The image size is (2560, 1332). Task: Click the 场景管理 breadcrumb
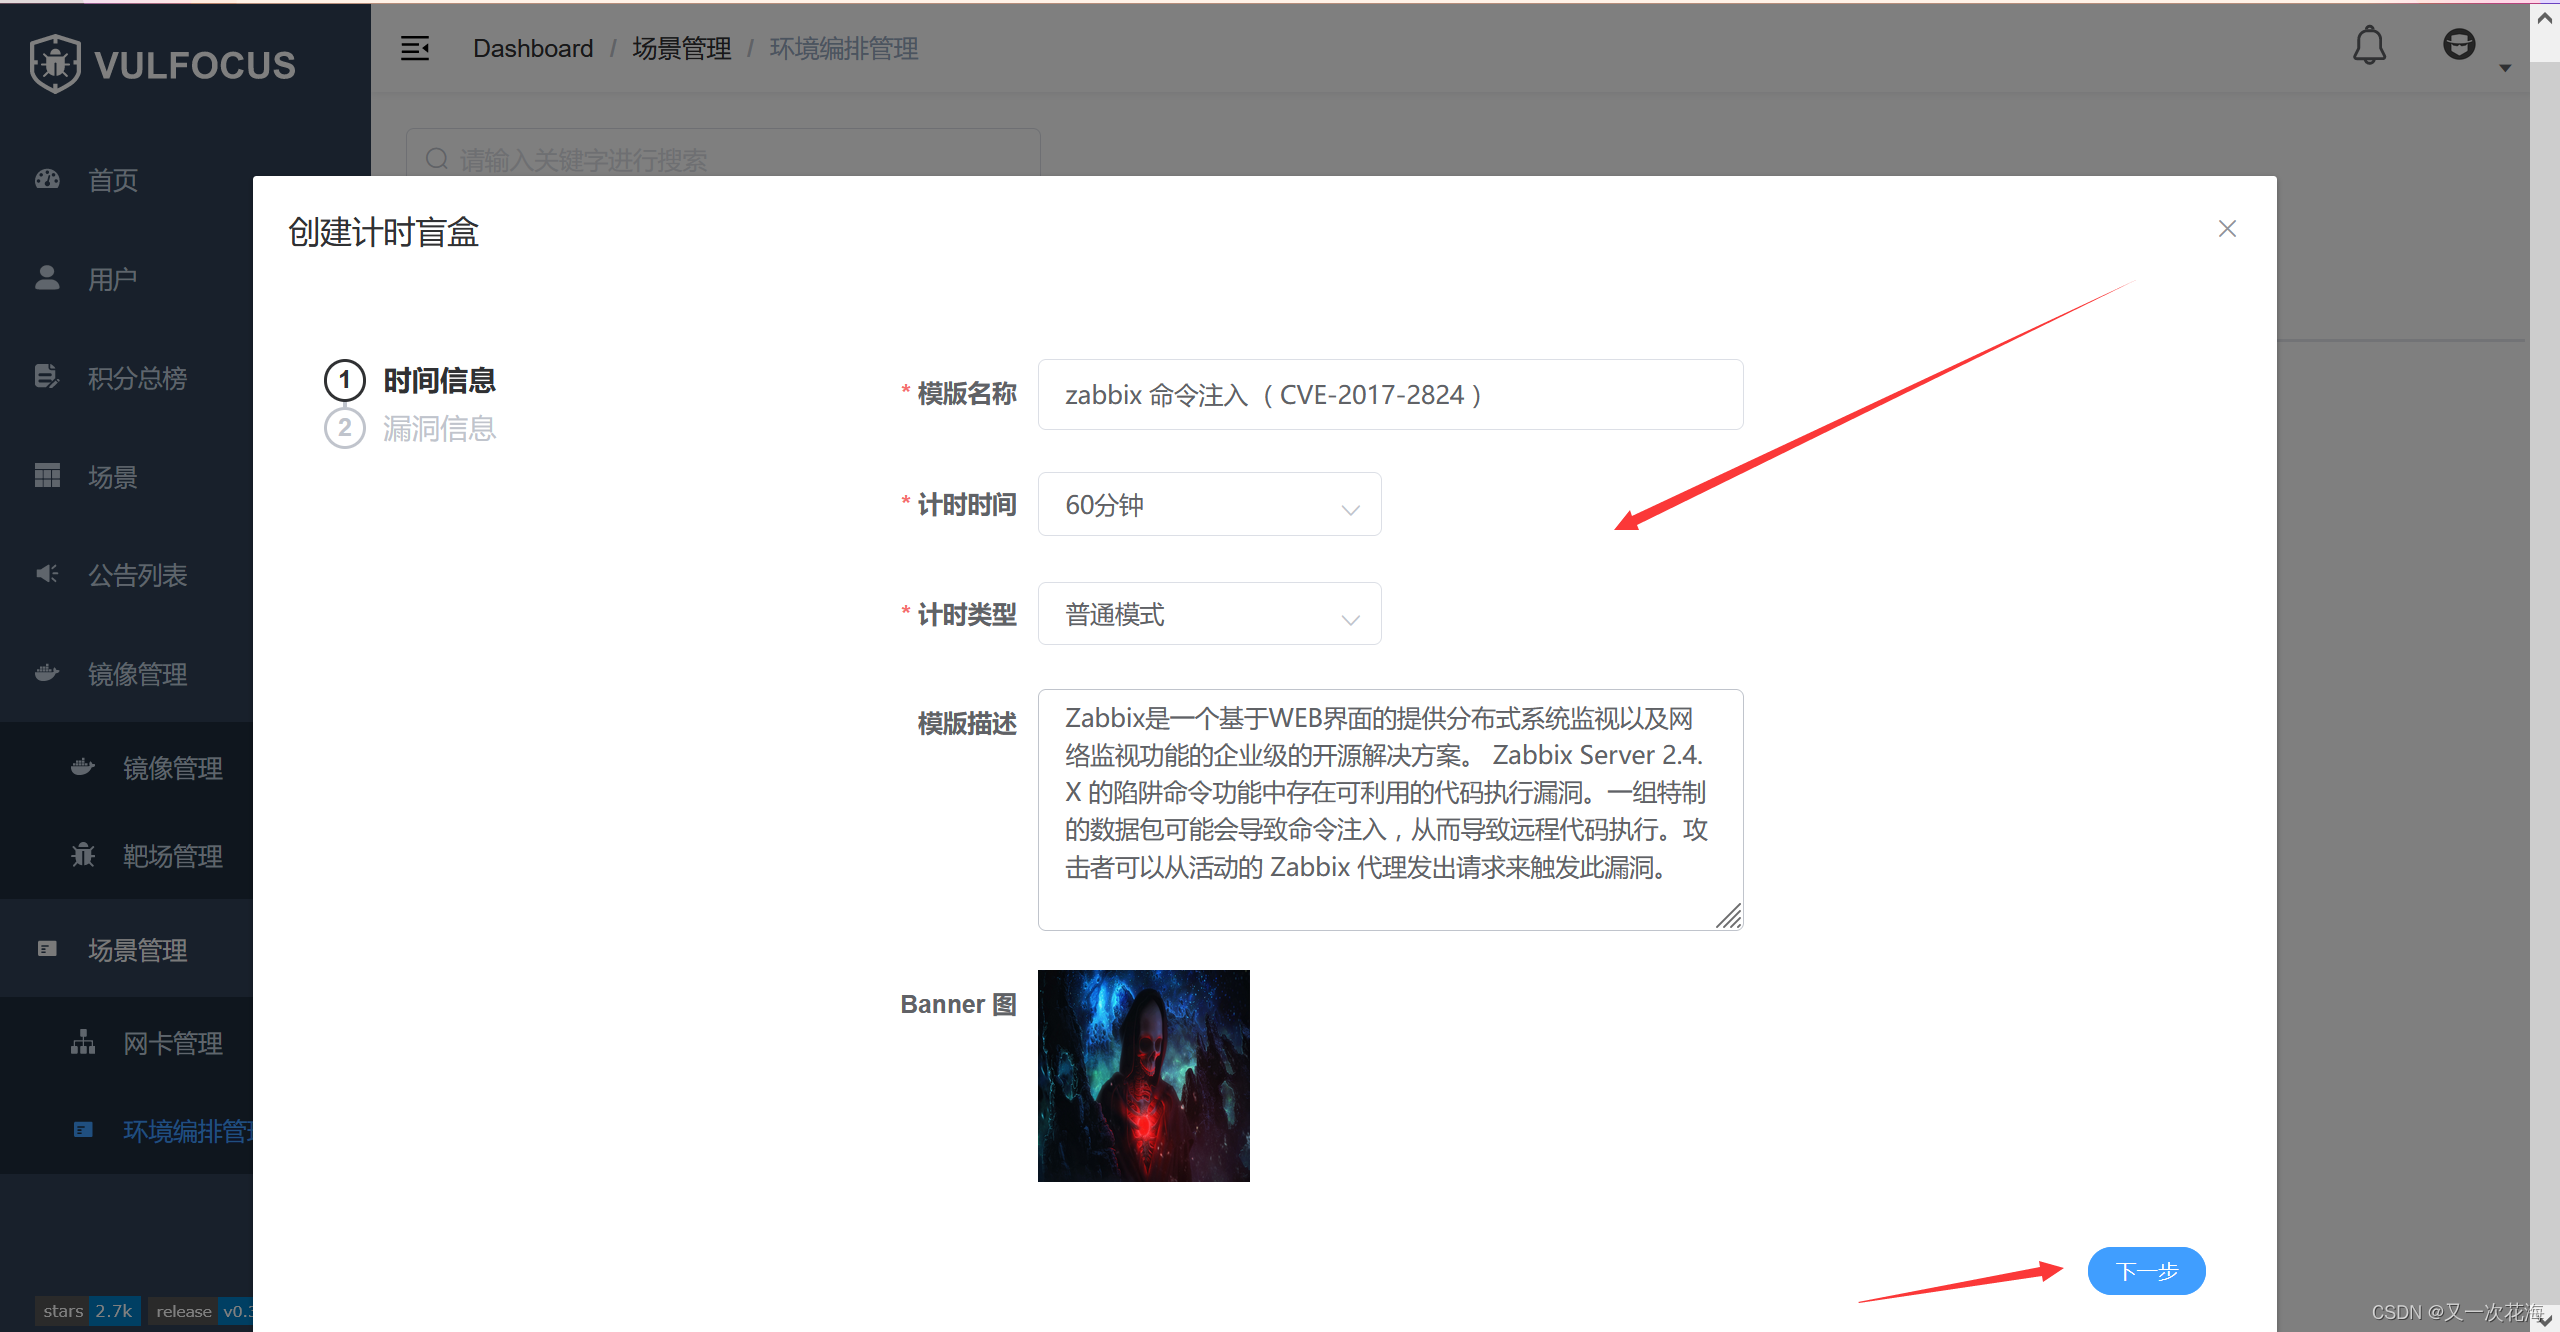[x=682, y=48]
